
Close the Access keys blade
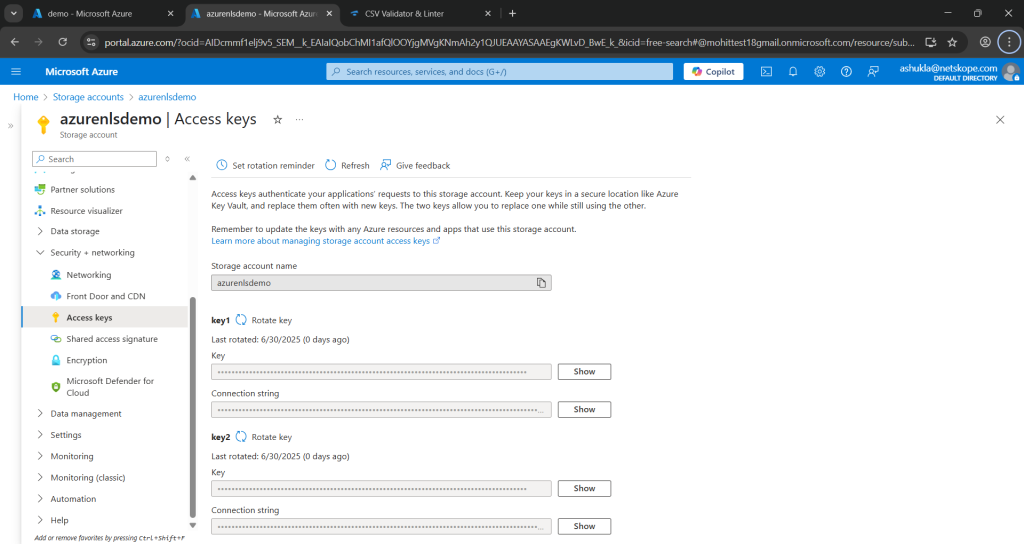[1000, 120]
